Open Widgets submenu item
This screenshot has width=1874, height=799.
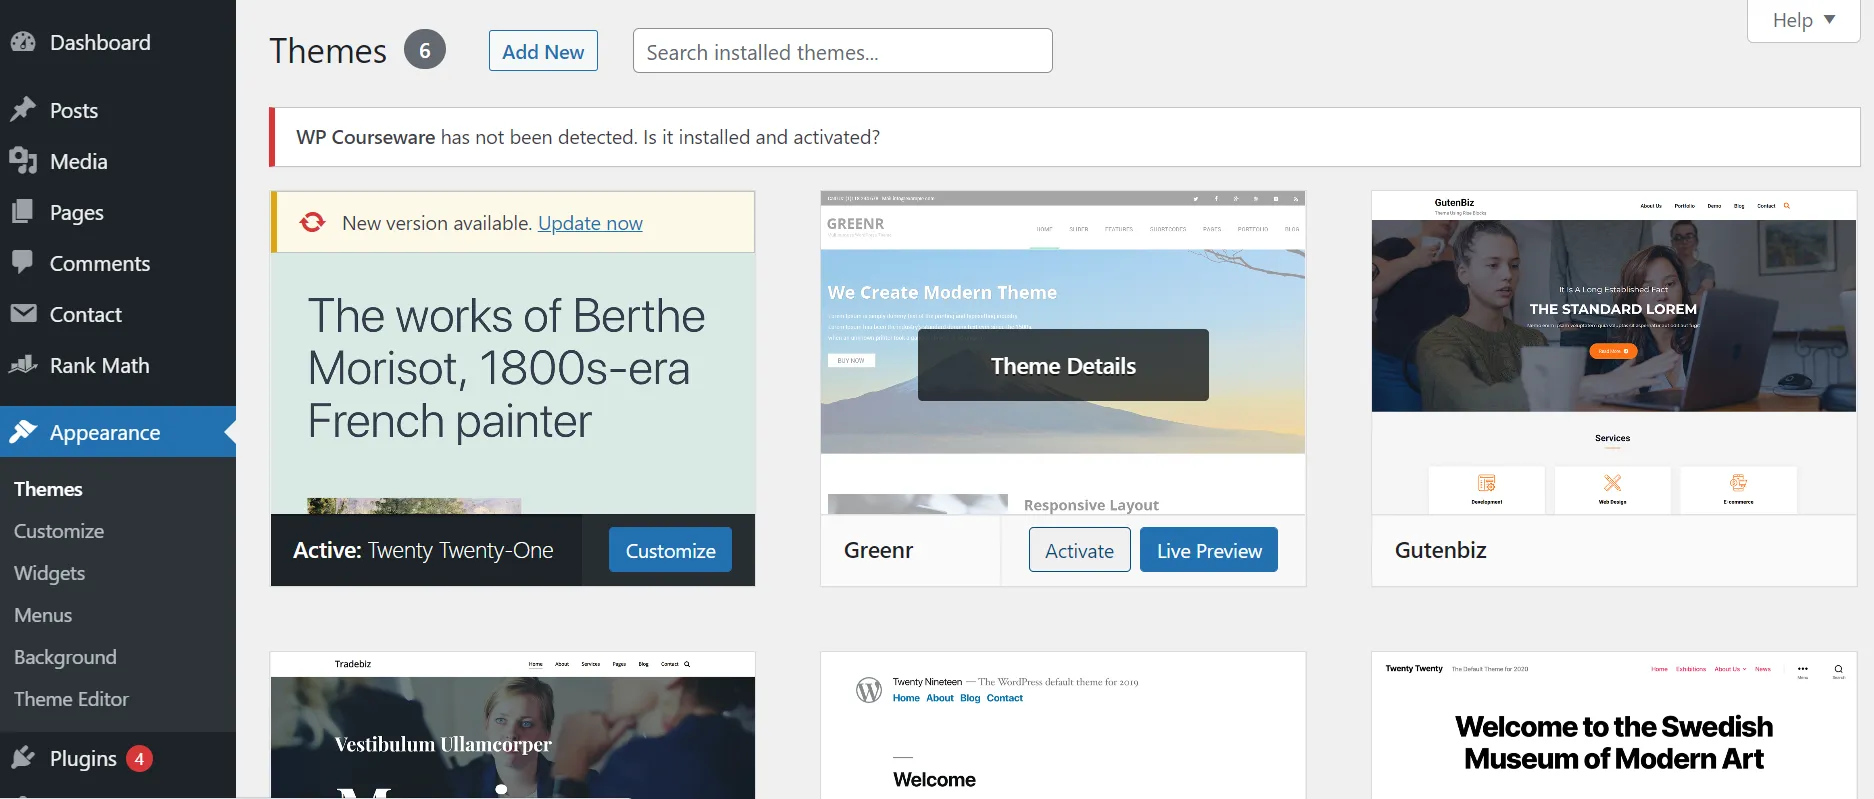point(49,573)
